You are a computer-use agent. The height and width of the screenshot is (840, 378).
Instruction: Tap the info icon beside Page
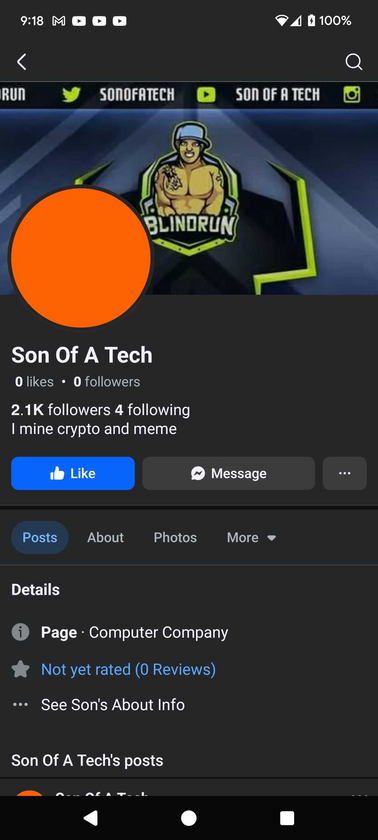pyautogui.click(x=20, y=632)
